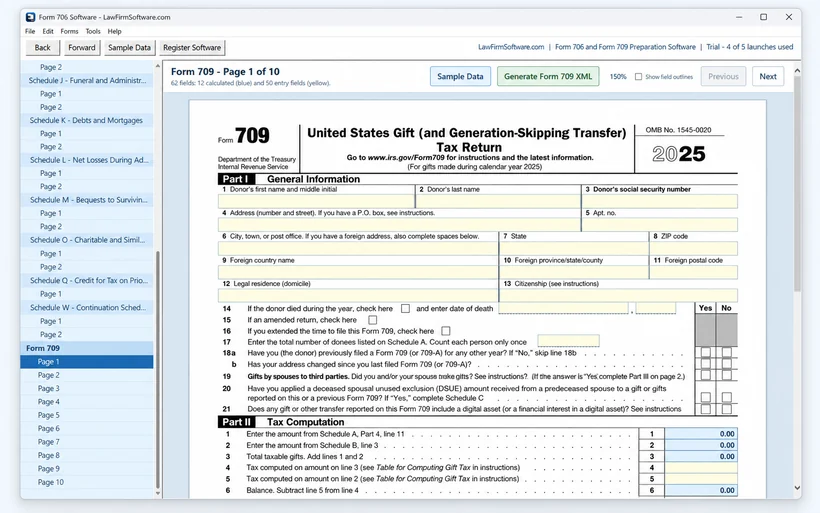
Task: Click the Form 706 app icon in title bar
Action: pos(30,17)
